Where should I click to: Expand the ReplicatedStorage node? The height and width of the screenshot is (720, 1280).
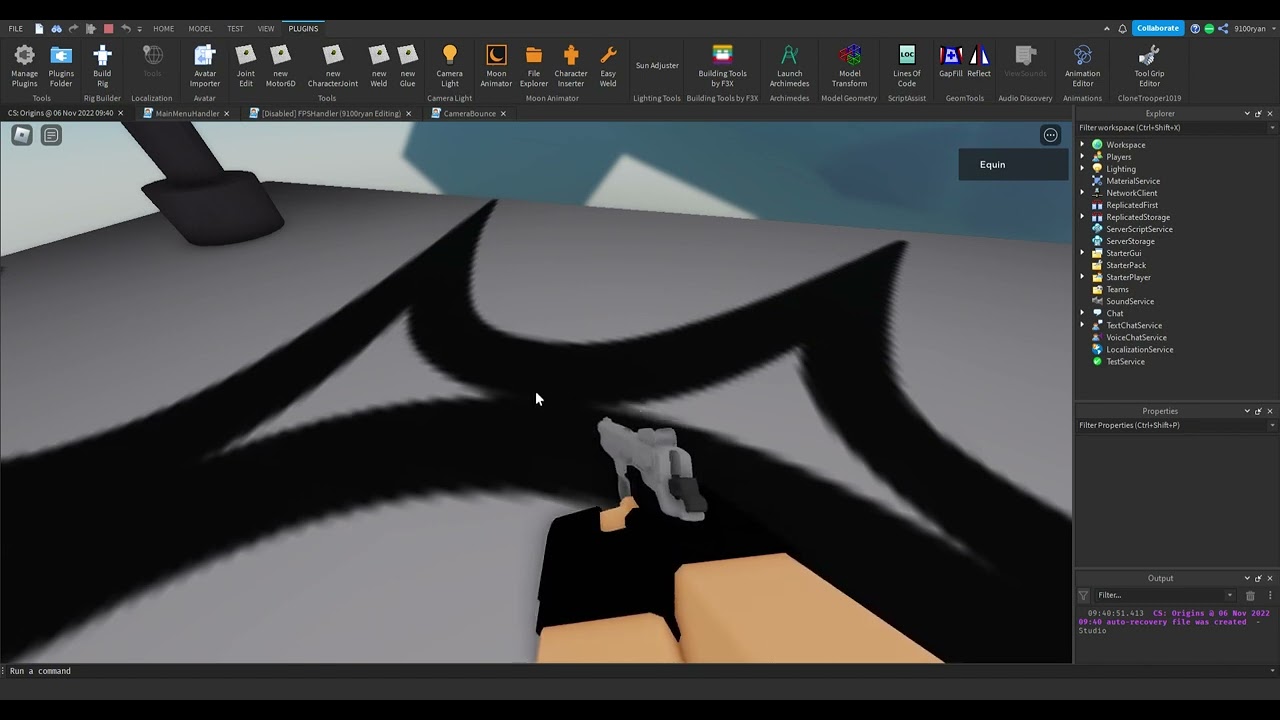coord(1082,217)
